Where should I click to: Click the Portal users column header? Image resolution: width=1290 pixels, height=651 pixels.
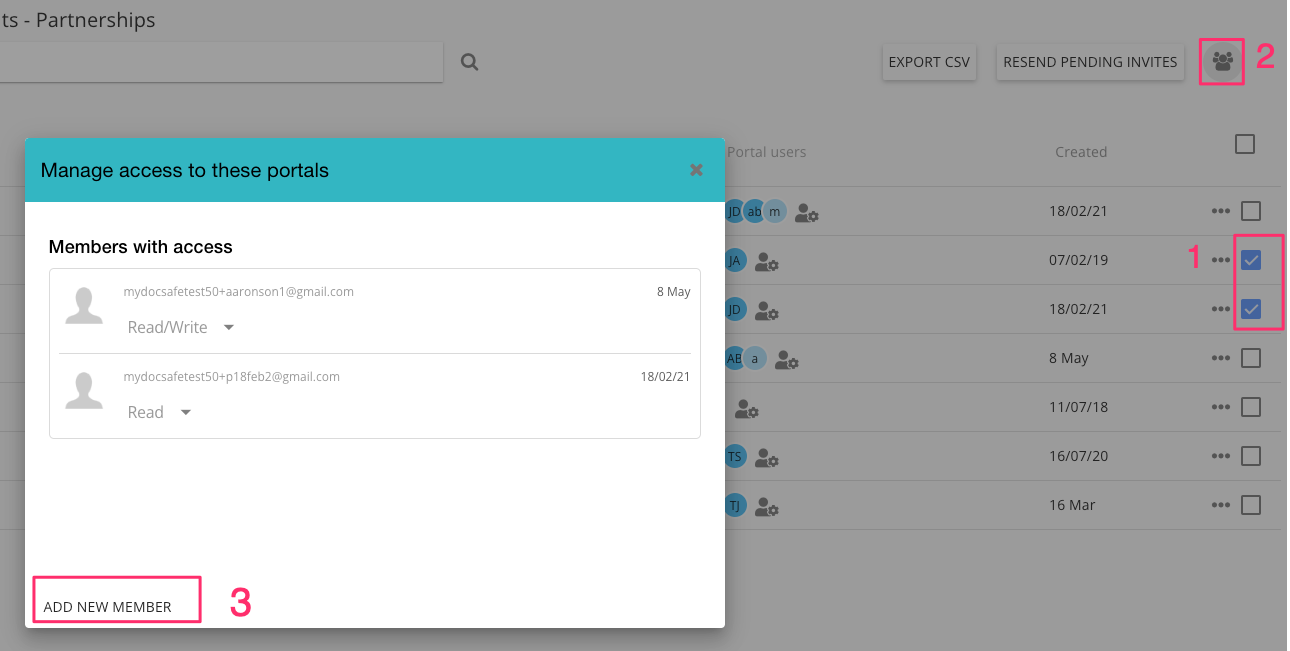(x=766, y=152)
